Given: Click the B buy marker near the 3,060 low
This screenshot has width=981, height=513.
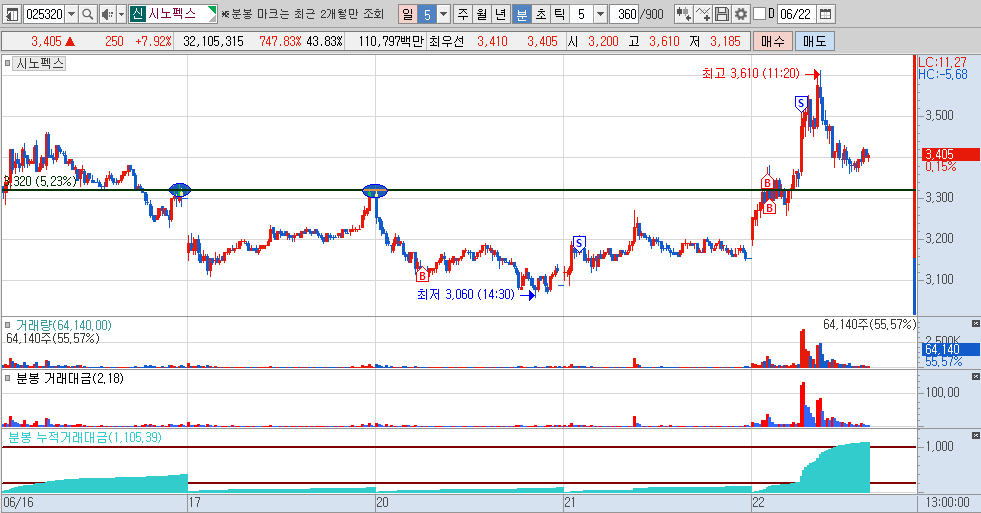Looking at the screenshot, I should 422,274.
